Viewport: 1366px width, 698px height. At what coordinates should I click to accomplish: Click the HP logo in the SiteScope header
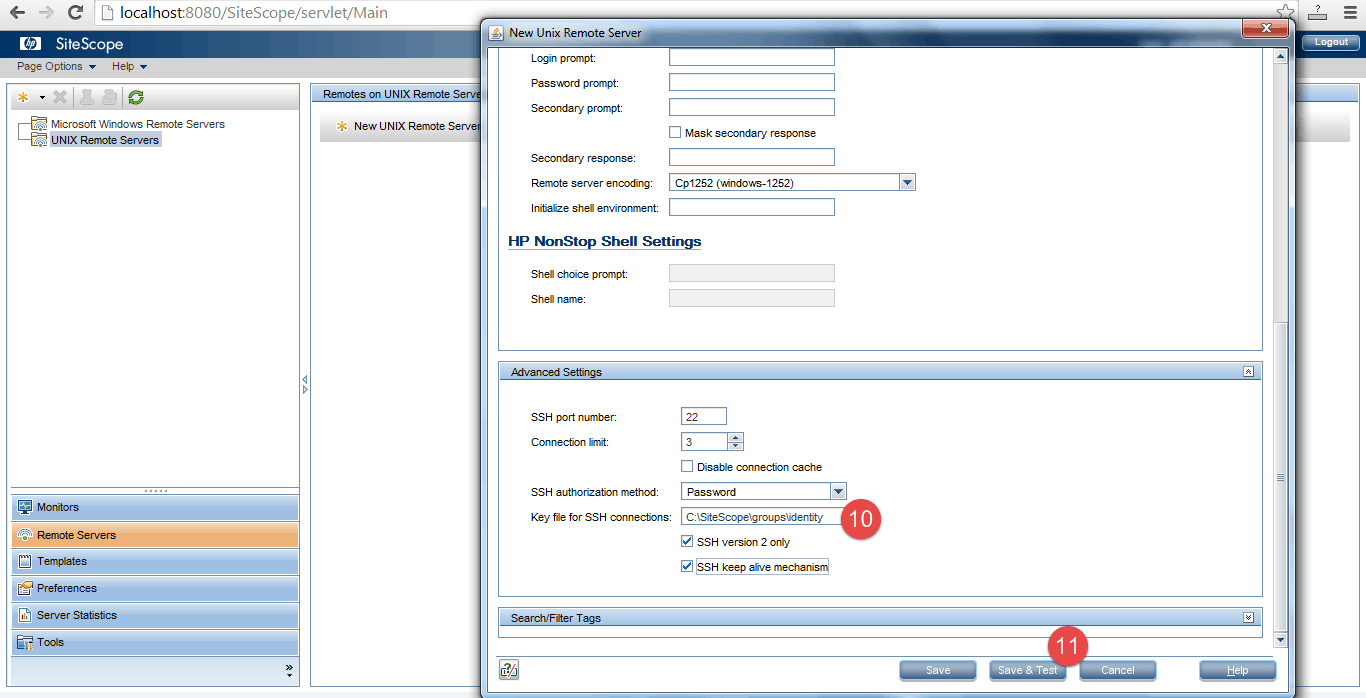(30, 43)
